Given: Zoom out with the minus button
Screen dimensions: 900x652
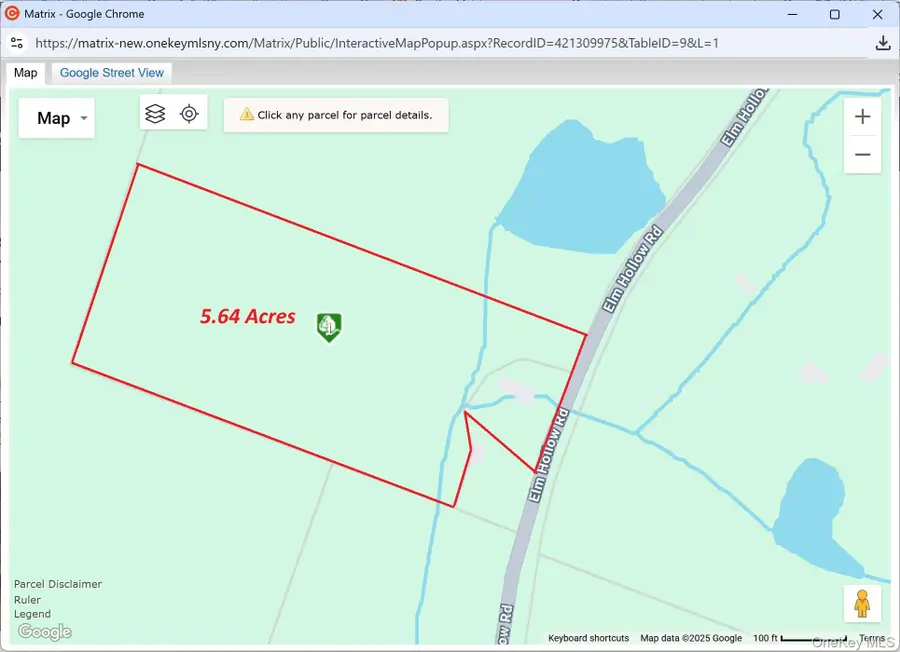Looking at the screenshot, I should click(x=862, y=155).
